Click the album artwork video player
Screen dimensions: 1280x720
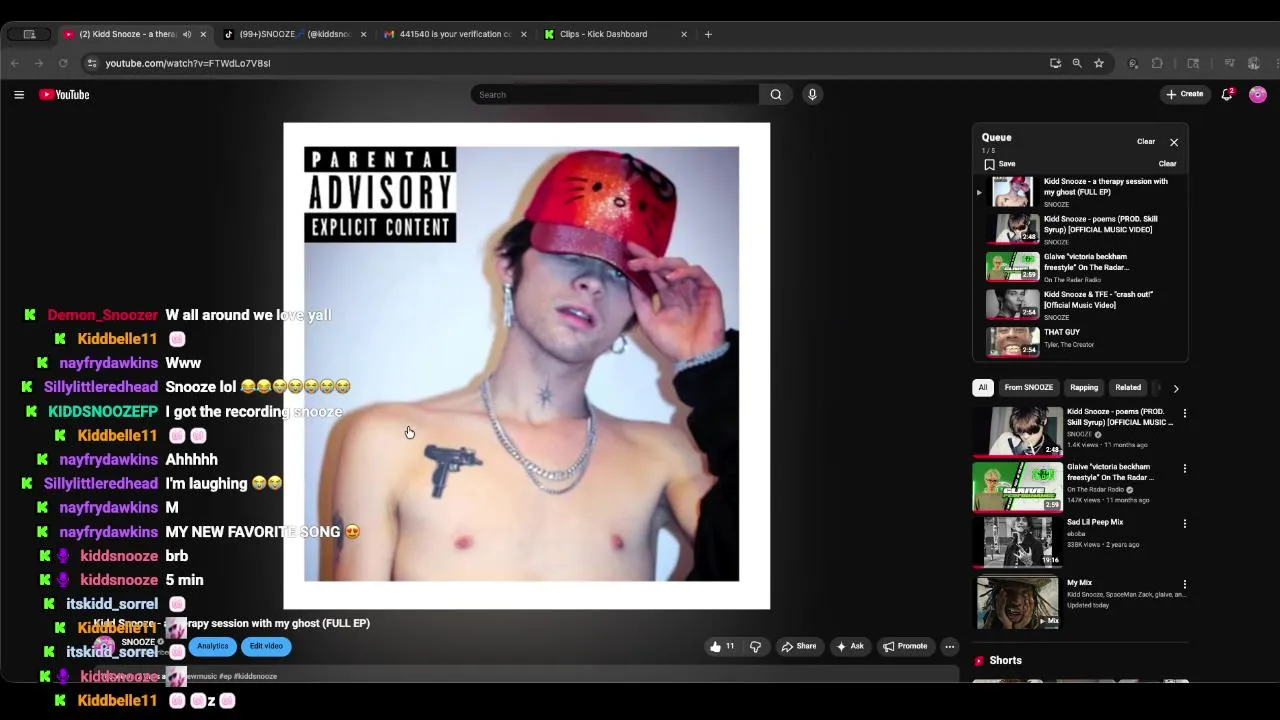pyautogui.click(x=526, y=366)
